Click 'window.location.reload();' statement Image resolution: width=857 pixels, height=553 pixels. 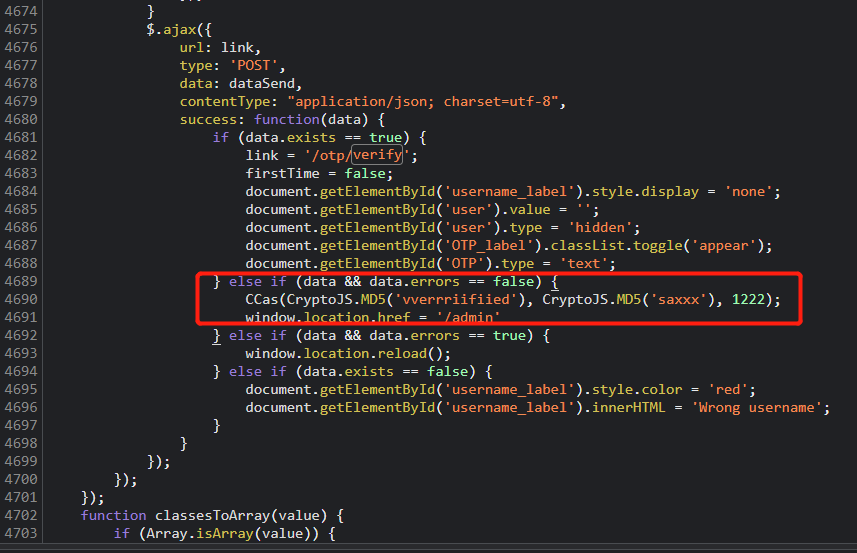coord(348,354)
